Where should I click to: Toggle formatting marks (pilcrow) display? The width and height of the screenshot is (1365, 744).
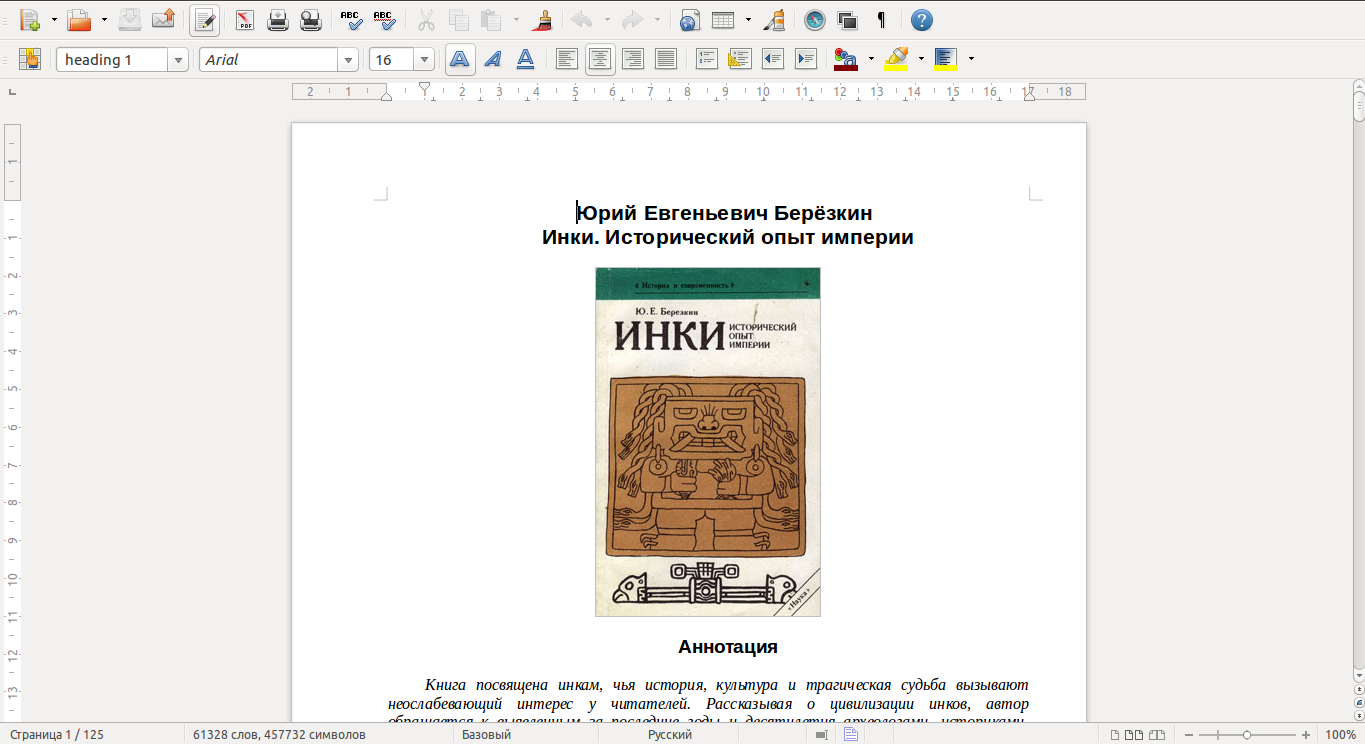(881, 20)
